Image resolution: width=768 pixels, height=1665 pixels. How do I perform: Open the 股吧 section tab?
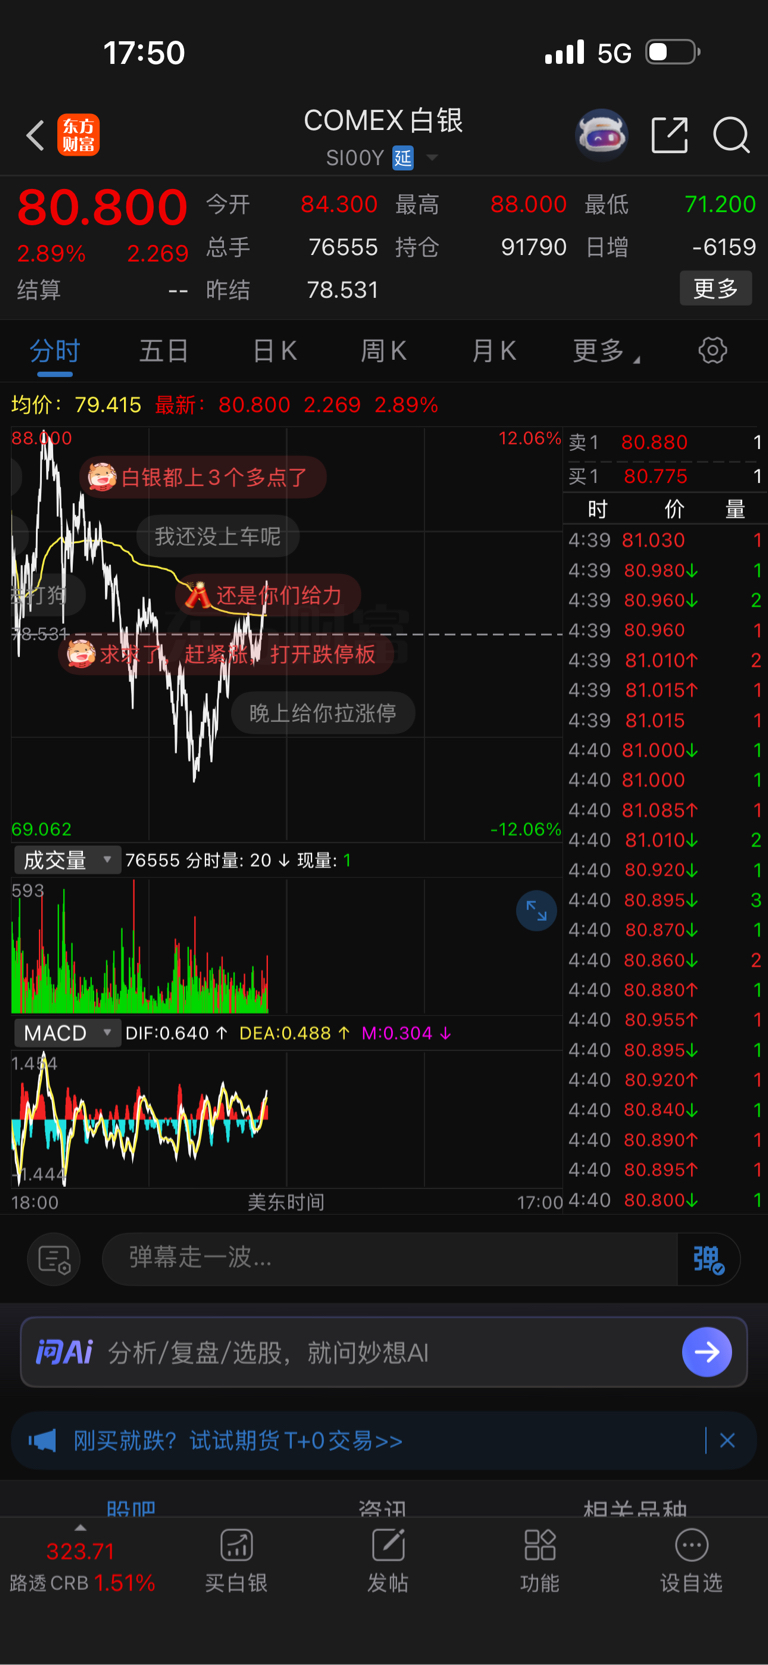point(131,1508)
